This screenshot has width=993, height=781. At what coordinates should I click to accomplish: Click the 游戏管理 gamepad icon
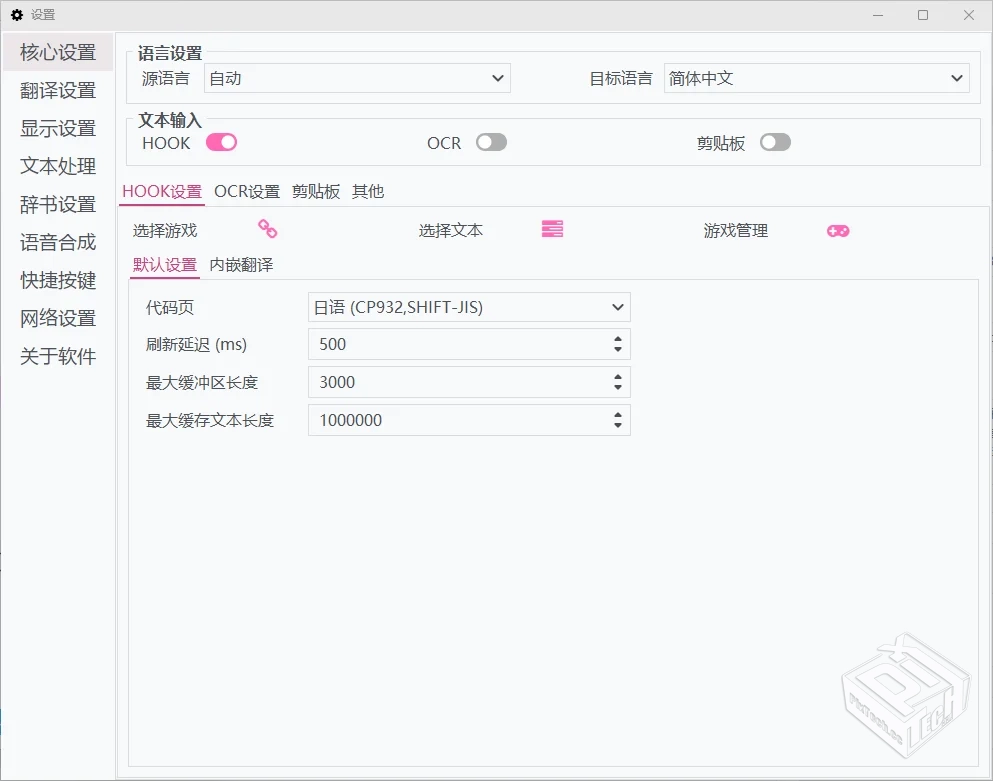(x=838, y=230)
